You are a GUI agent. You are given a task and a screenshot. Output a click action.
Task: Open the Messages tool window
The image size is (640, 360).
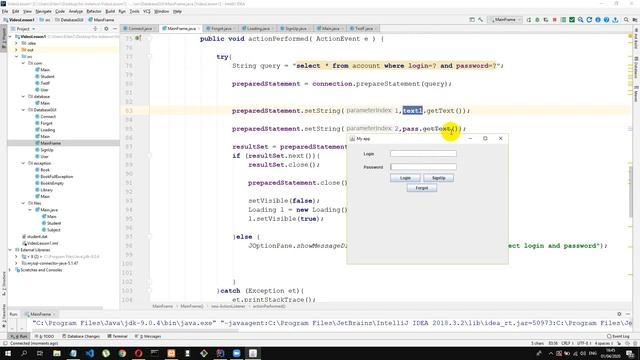[x=149, y=336]
